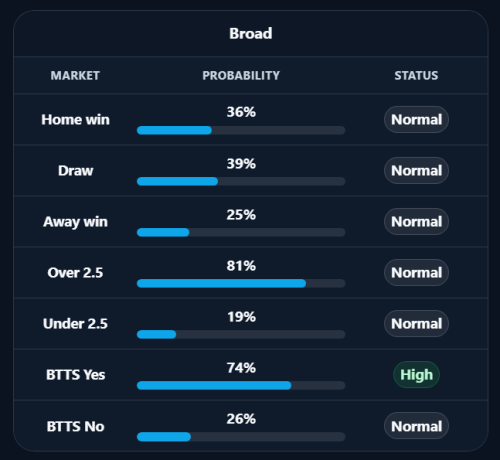Click the Under 2.5 probability bar
The image size is (500, 460).
tap(241, 334)
